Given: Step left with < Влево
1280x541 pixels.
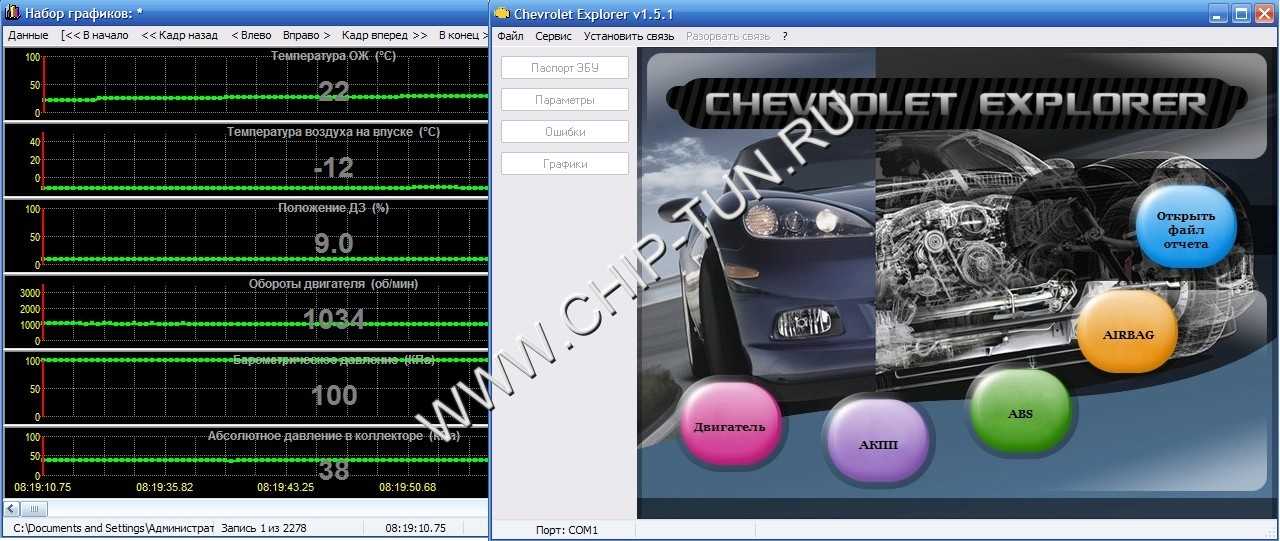Looking at the screenshot, I should click(251, 35).
